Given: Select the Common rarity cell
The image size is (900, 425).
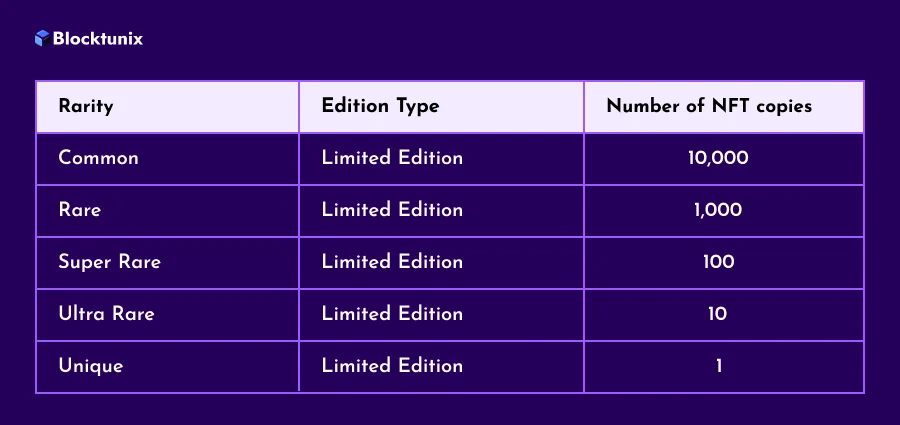Looking at the screenshot, I should pyautogui.click(x=99, y=158).
